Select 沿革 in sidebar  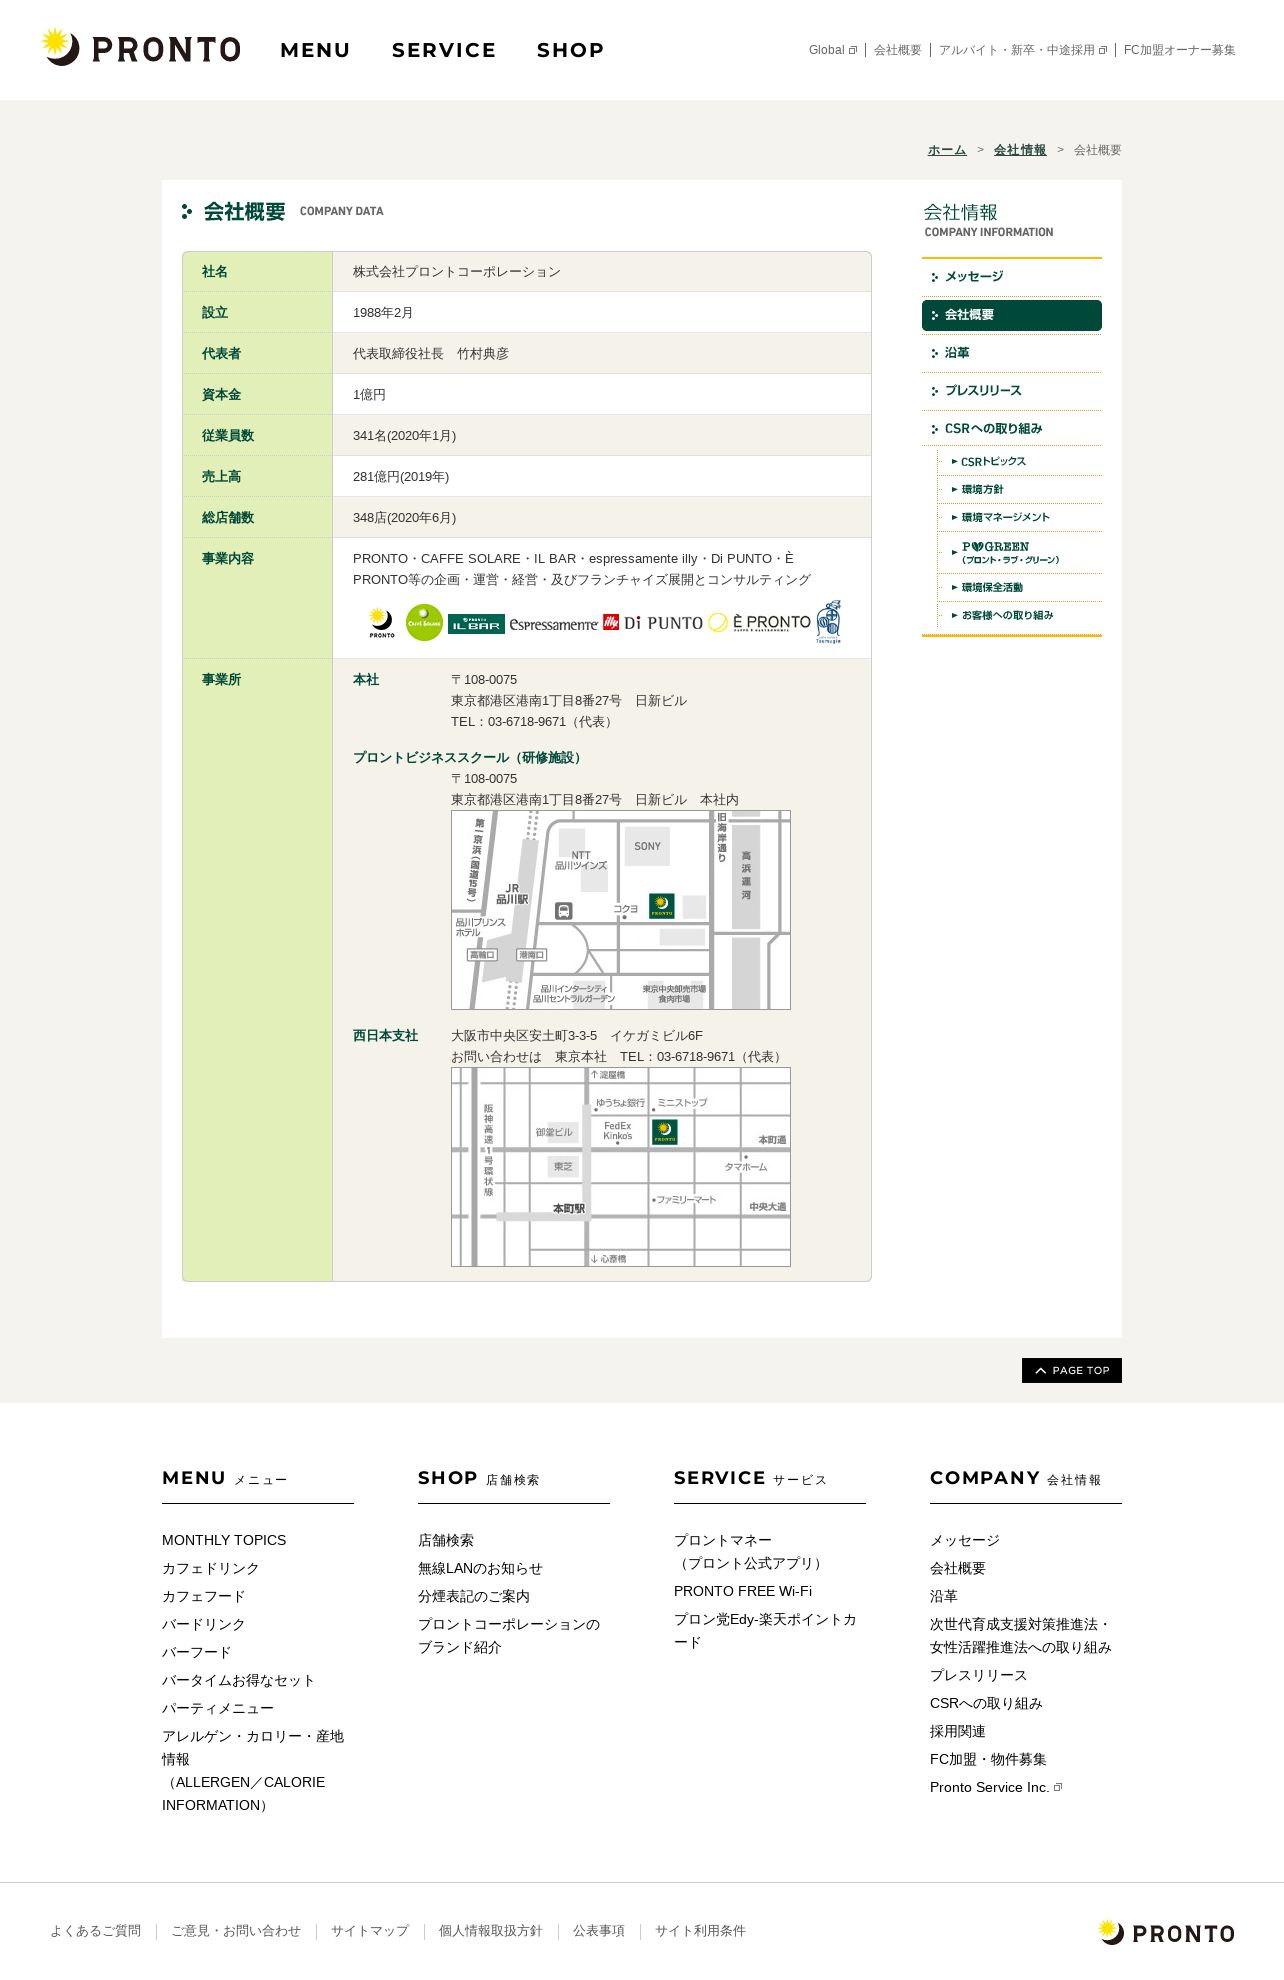[1011, 353]
